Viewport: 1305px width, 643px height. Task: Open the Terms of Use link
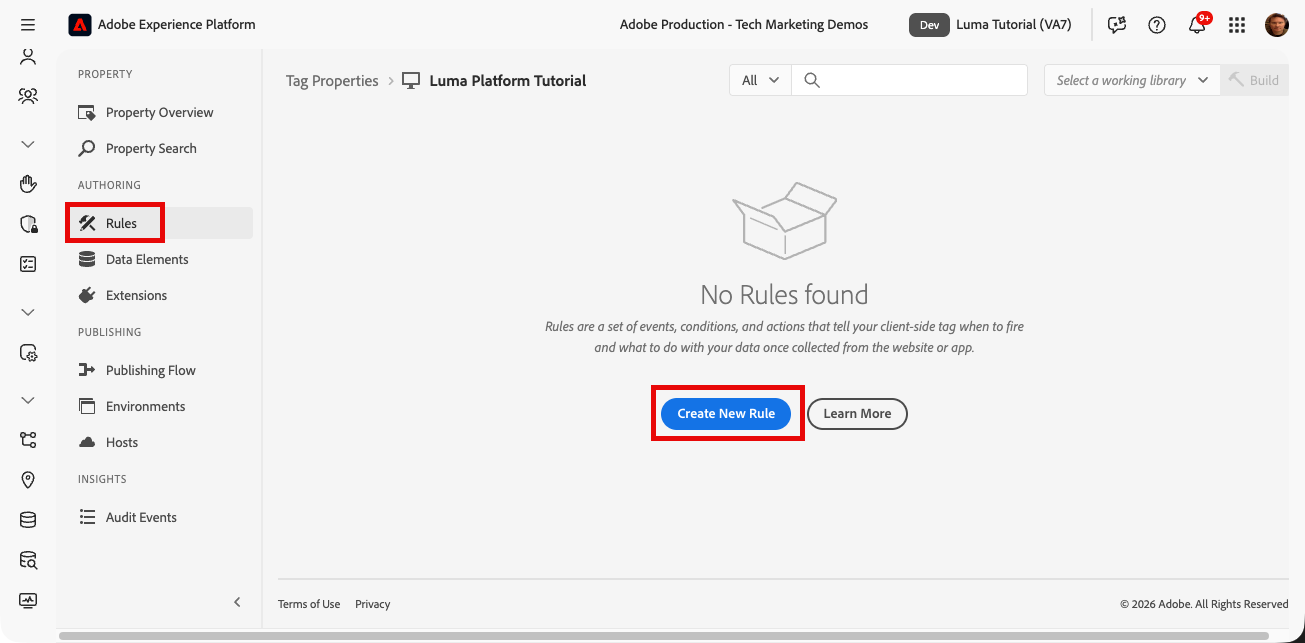[x=309, y=604]
